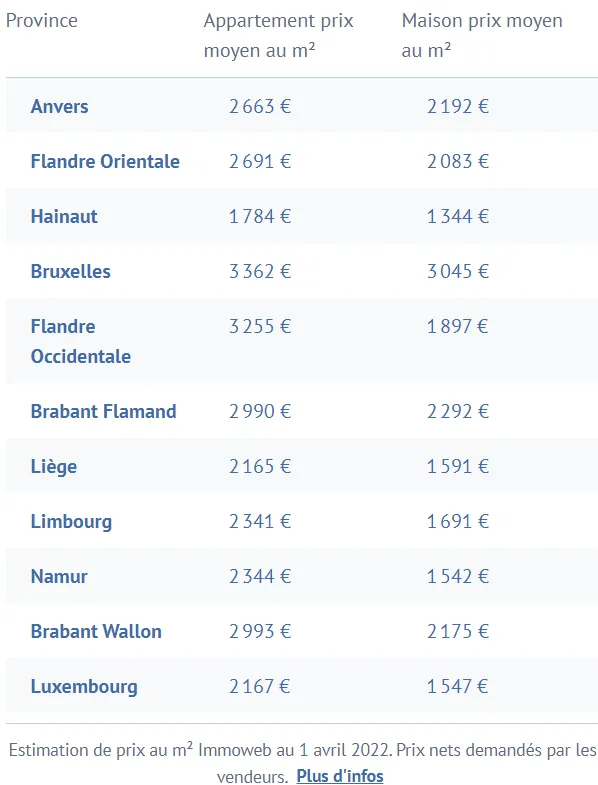Click the Maison prix moyen column header
Viewport: 598px width, 785px height.
[482, 35]
